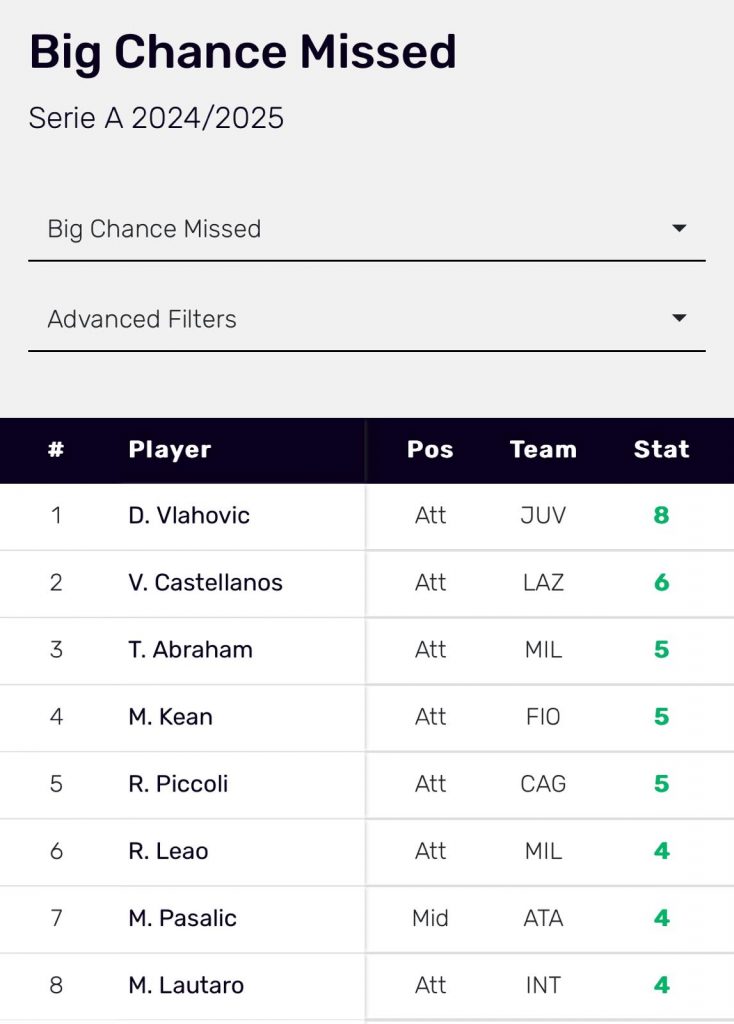Sort table by Team column header
This screenshot has height=1024, width=734.
(x=543, y=450)
